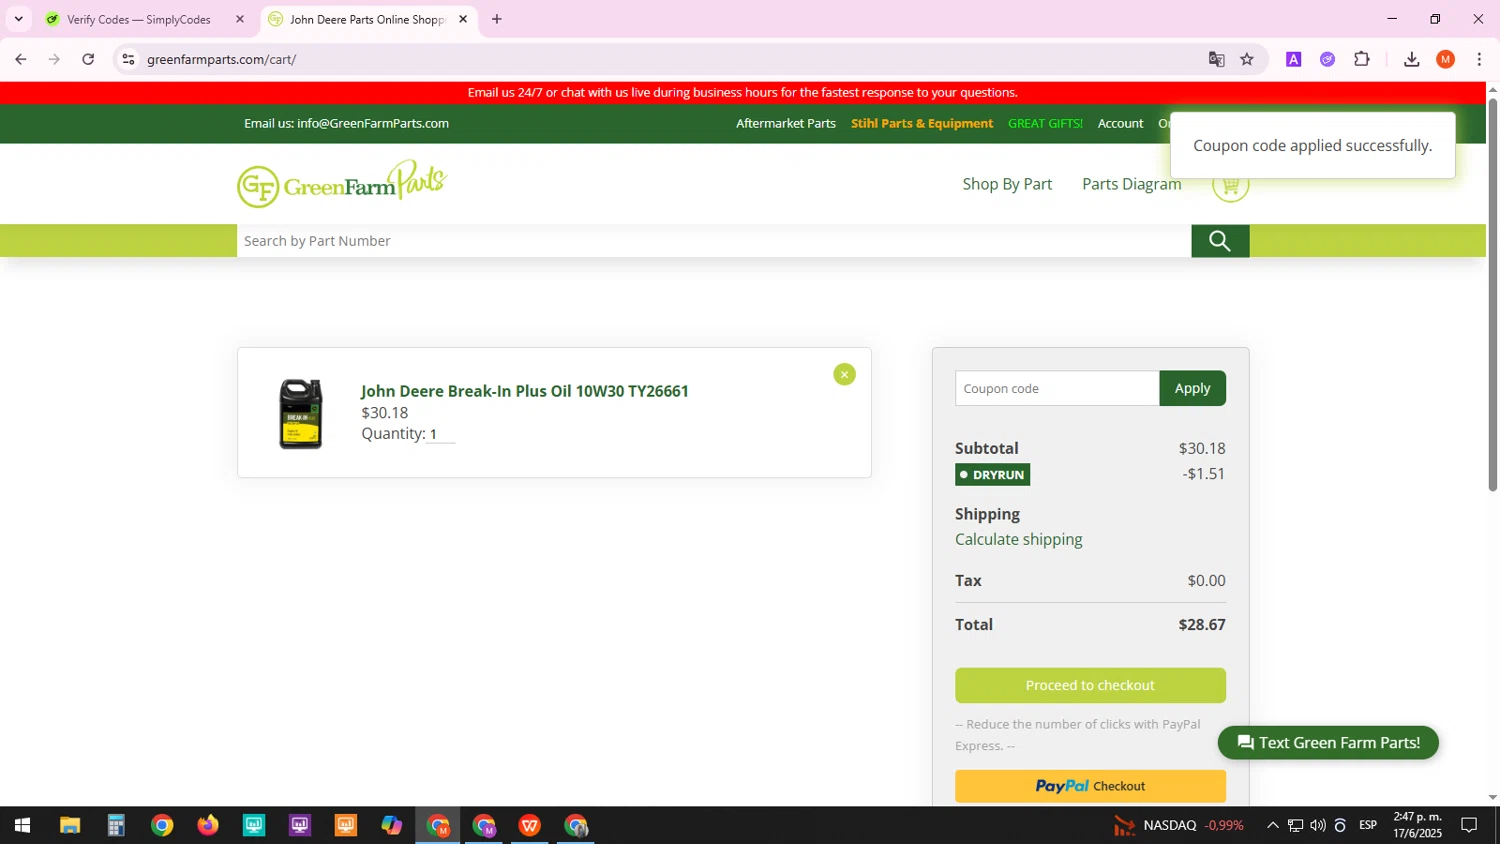Click the page vertical scrollbar
The height and width of the screenshot is (844, 1500).
pyautogui.click(x=1492, y=295)
